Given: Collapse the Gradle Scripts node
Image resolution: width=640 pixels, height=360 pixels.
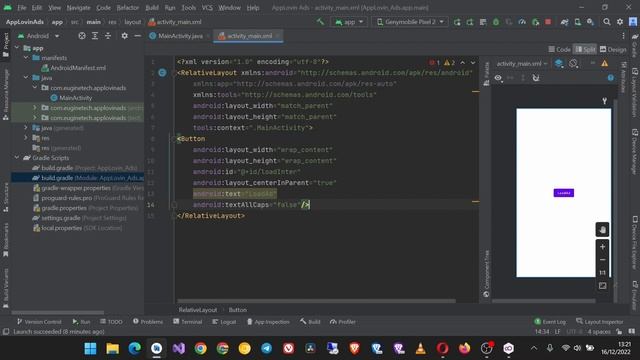Looking at the screenshot, I should click(x=17, y=158).
